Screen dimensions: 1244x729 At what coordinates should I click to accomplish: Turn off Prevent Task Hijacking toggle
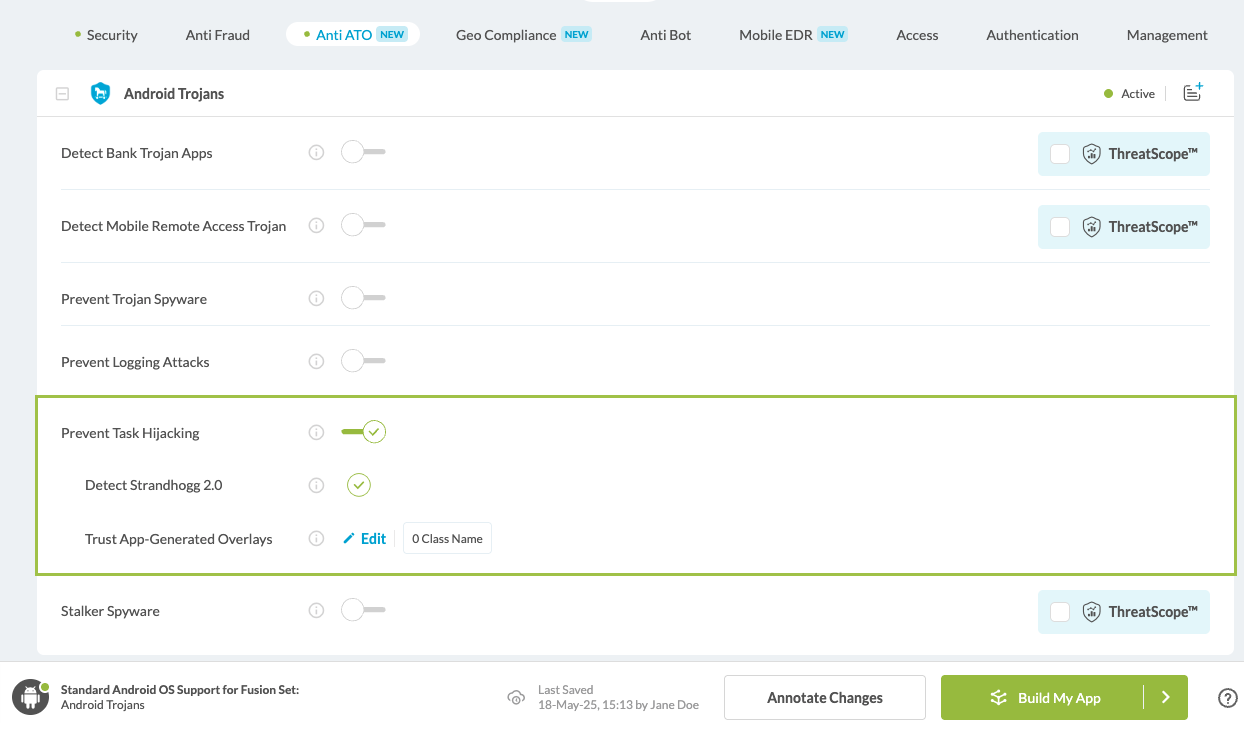pos(363,432)
